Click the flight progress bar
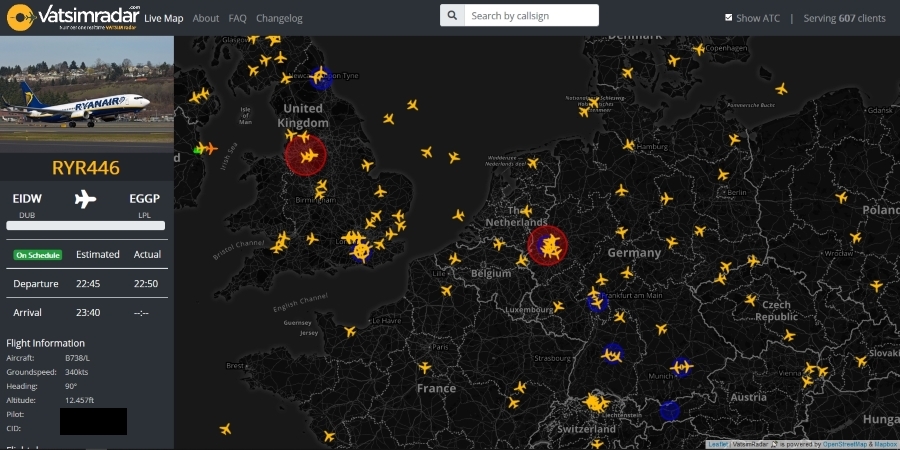This screenshot has height=450, width=900. (x=85, y=226)
